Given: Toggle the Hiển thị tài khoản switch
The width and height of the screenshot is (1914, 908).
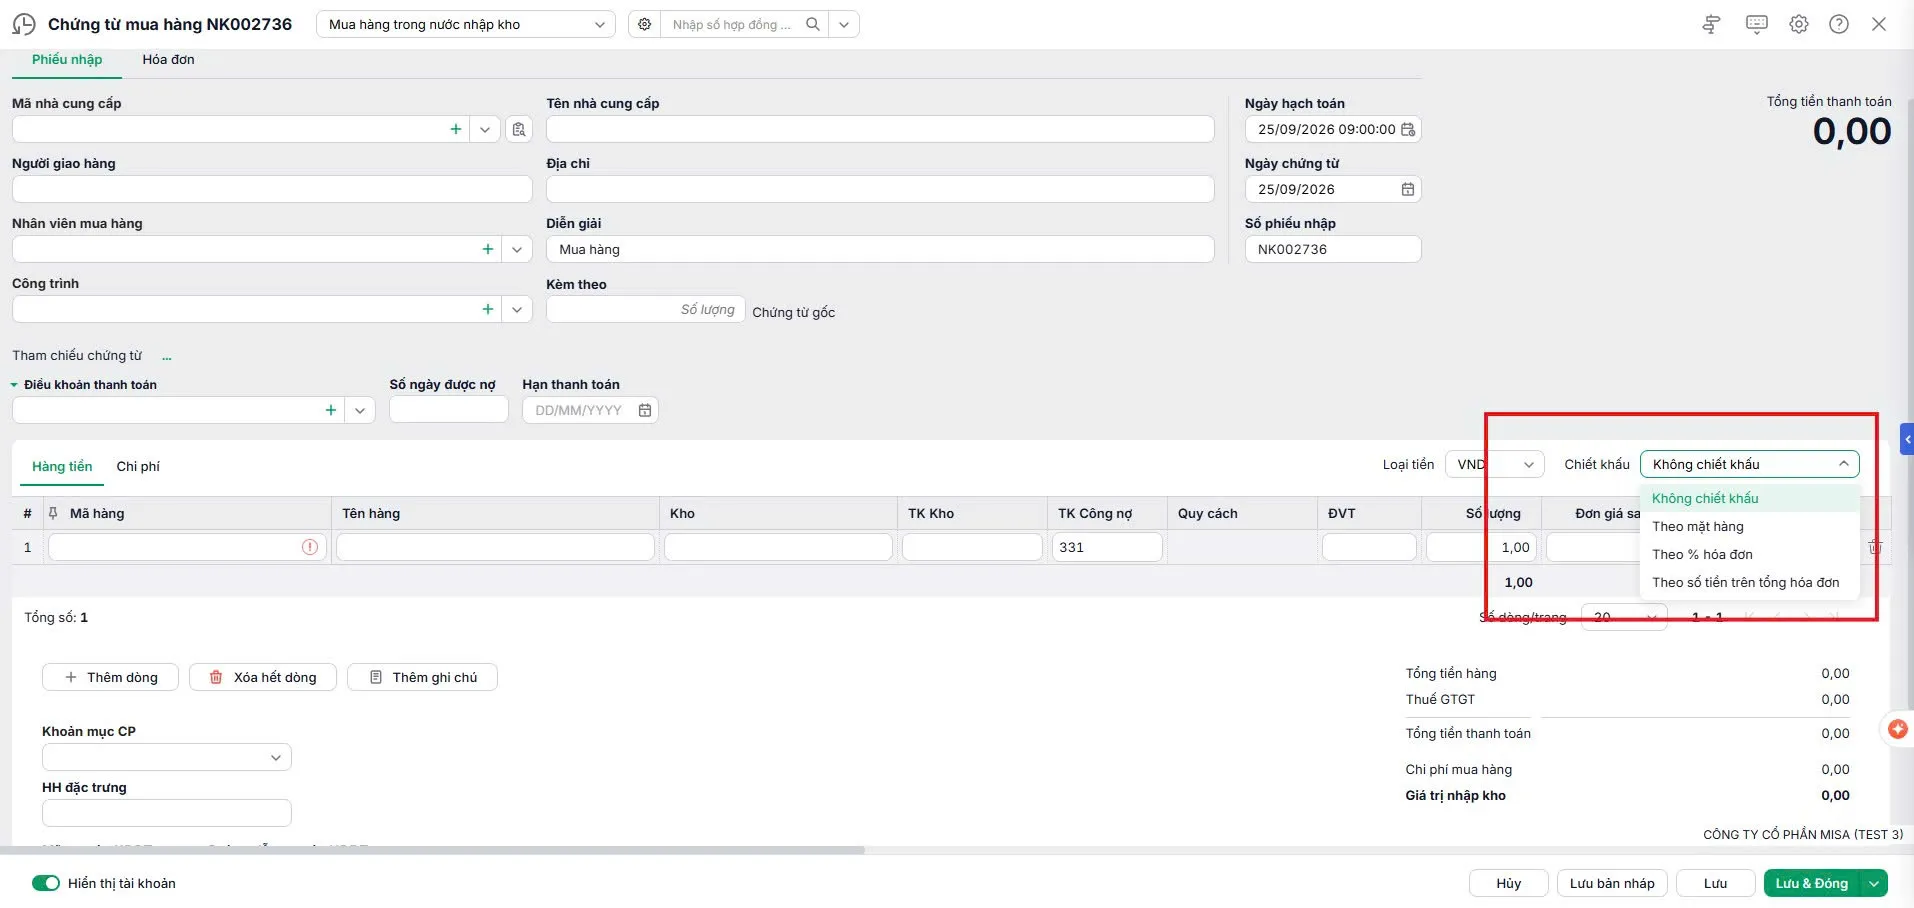Looking at the screenshot, I should click(x=46, y=883).
